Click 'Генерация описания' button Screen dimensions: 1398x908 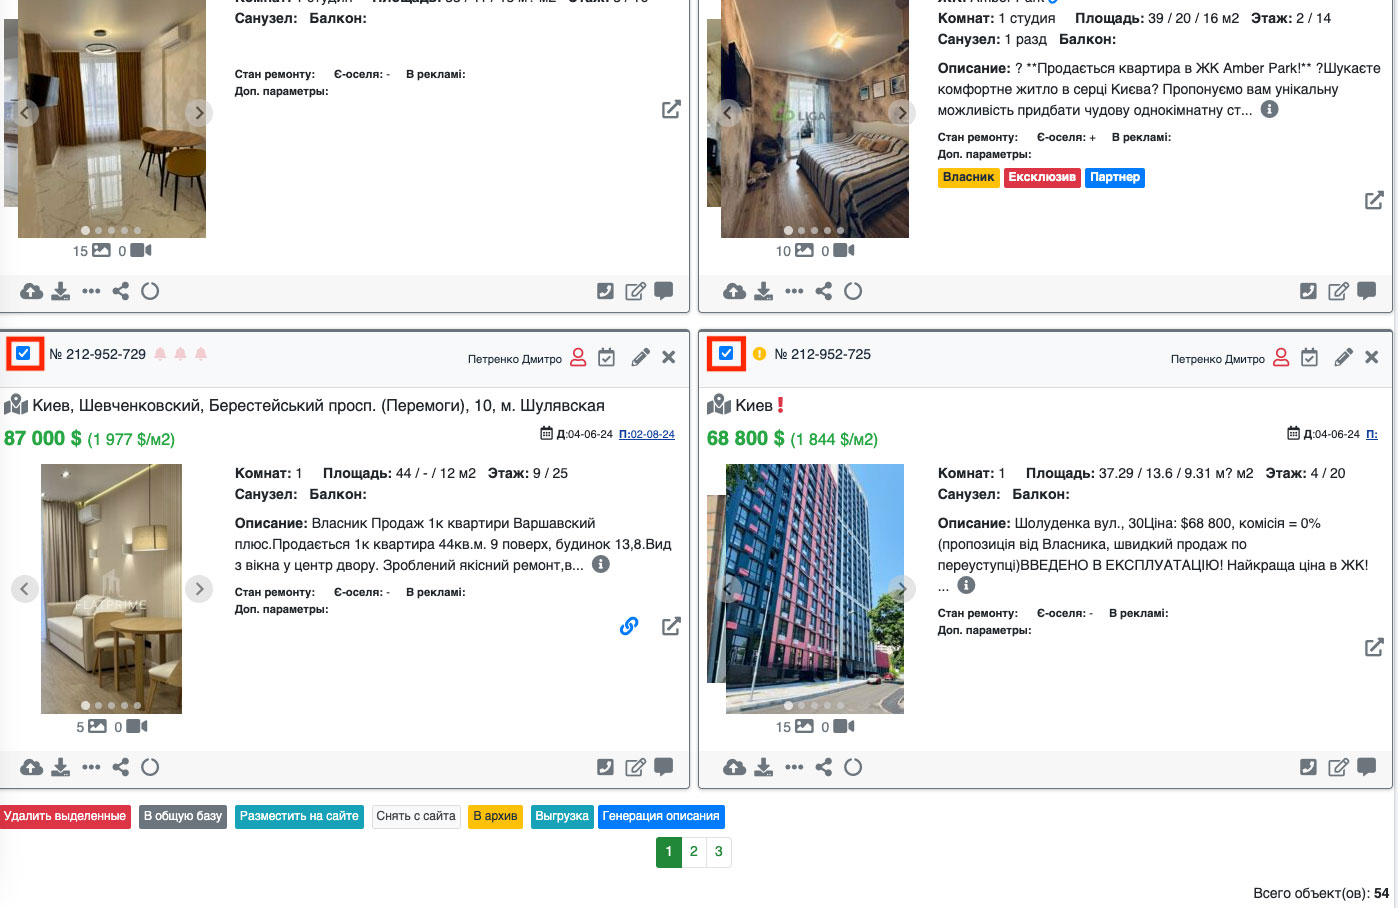[660, 816]
